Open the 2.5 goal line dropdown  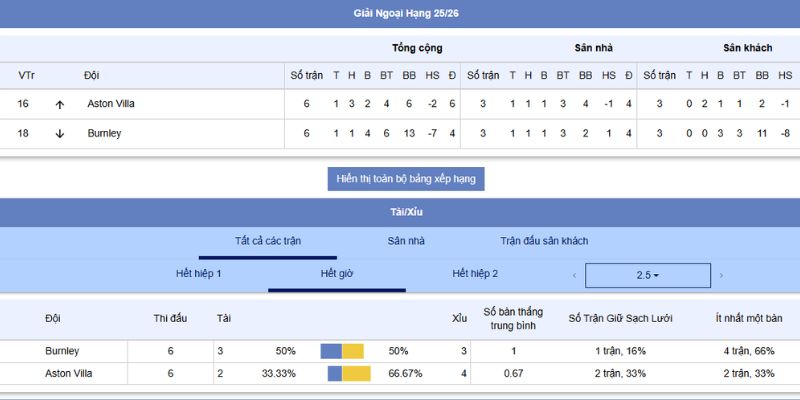[647, 275]
